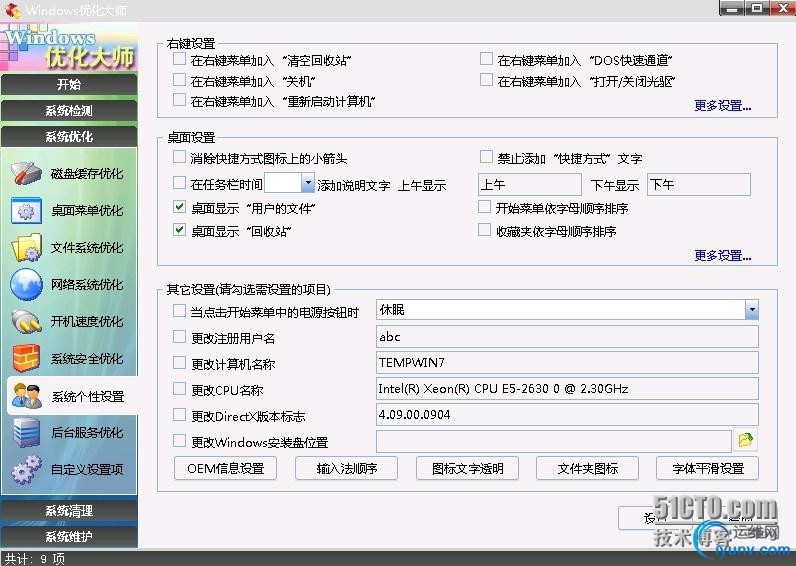Click the 上午 display text field
This screenshot has height=566, width=796.
[529, 184]
